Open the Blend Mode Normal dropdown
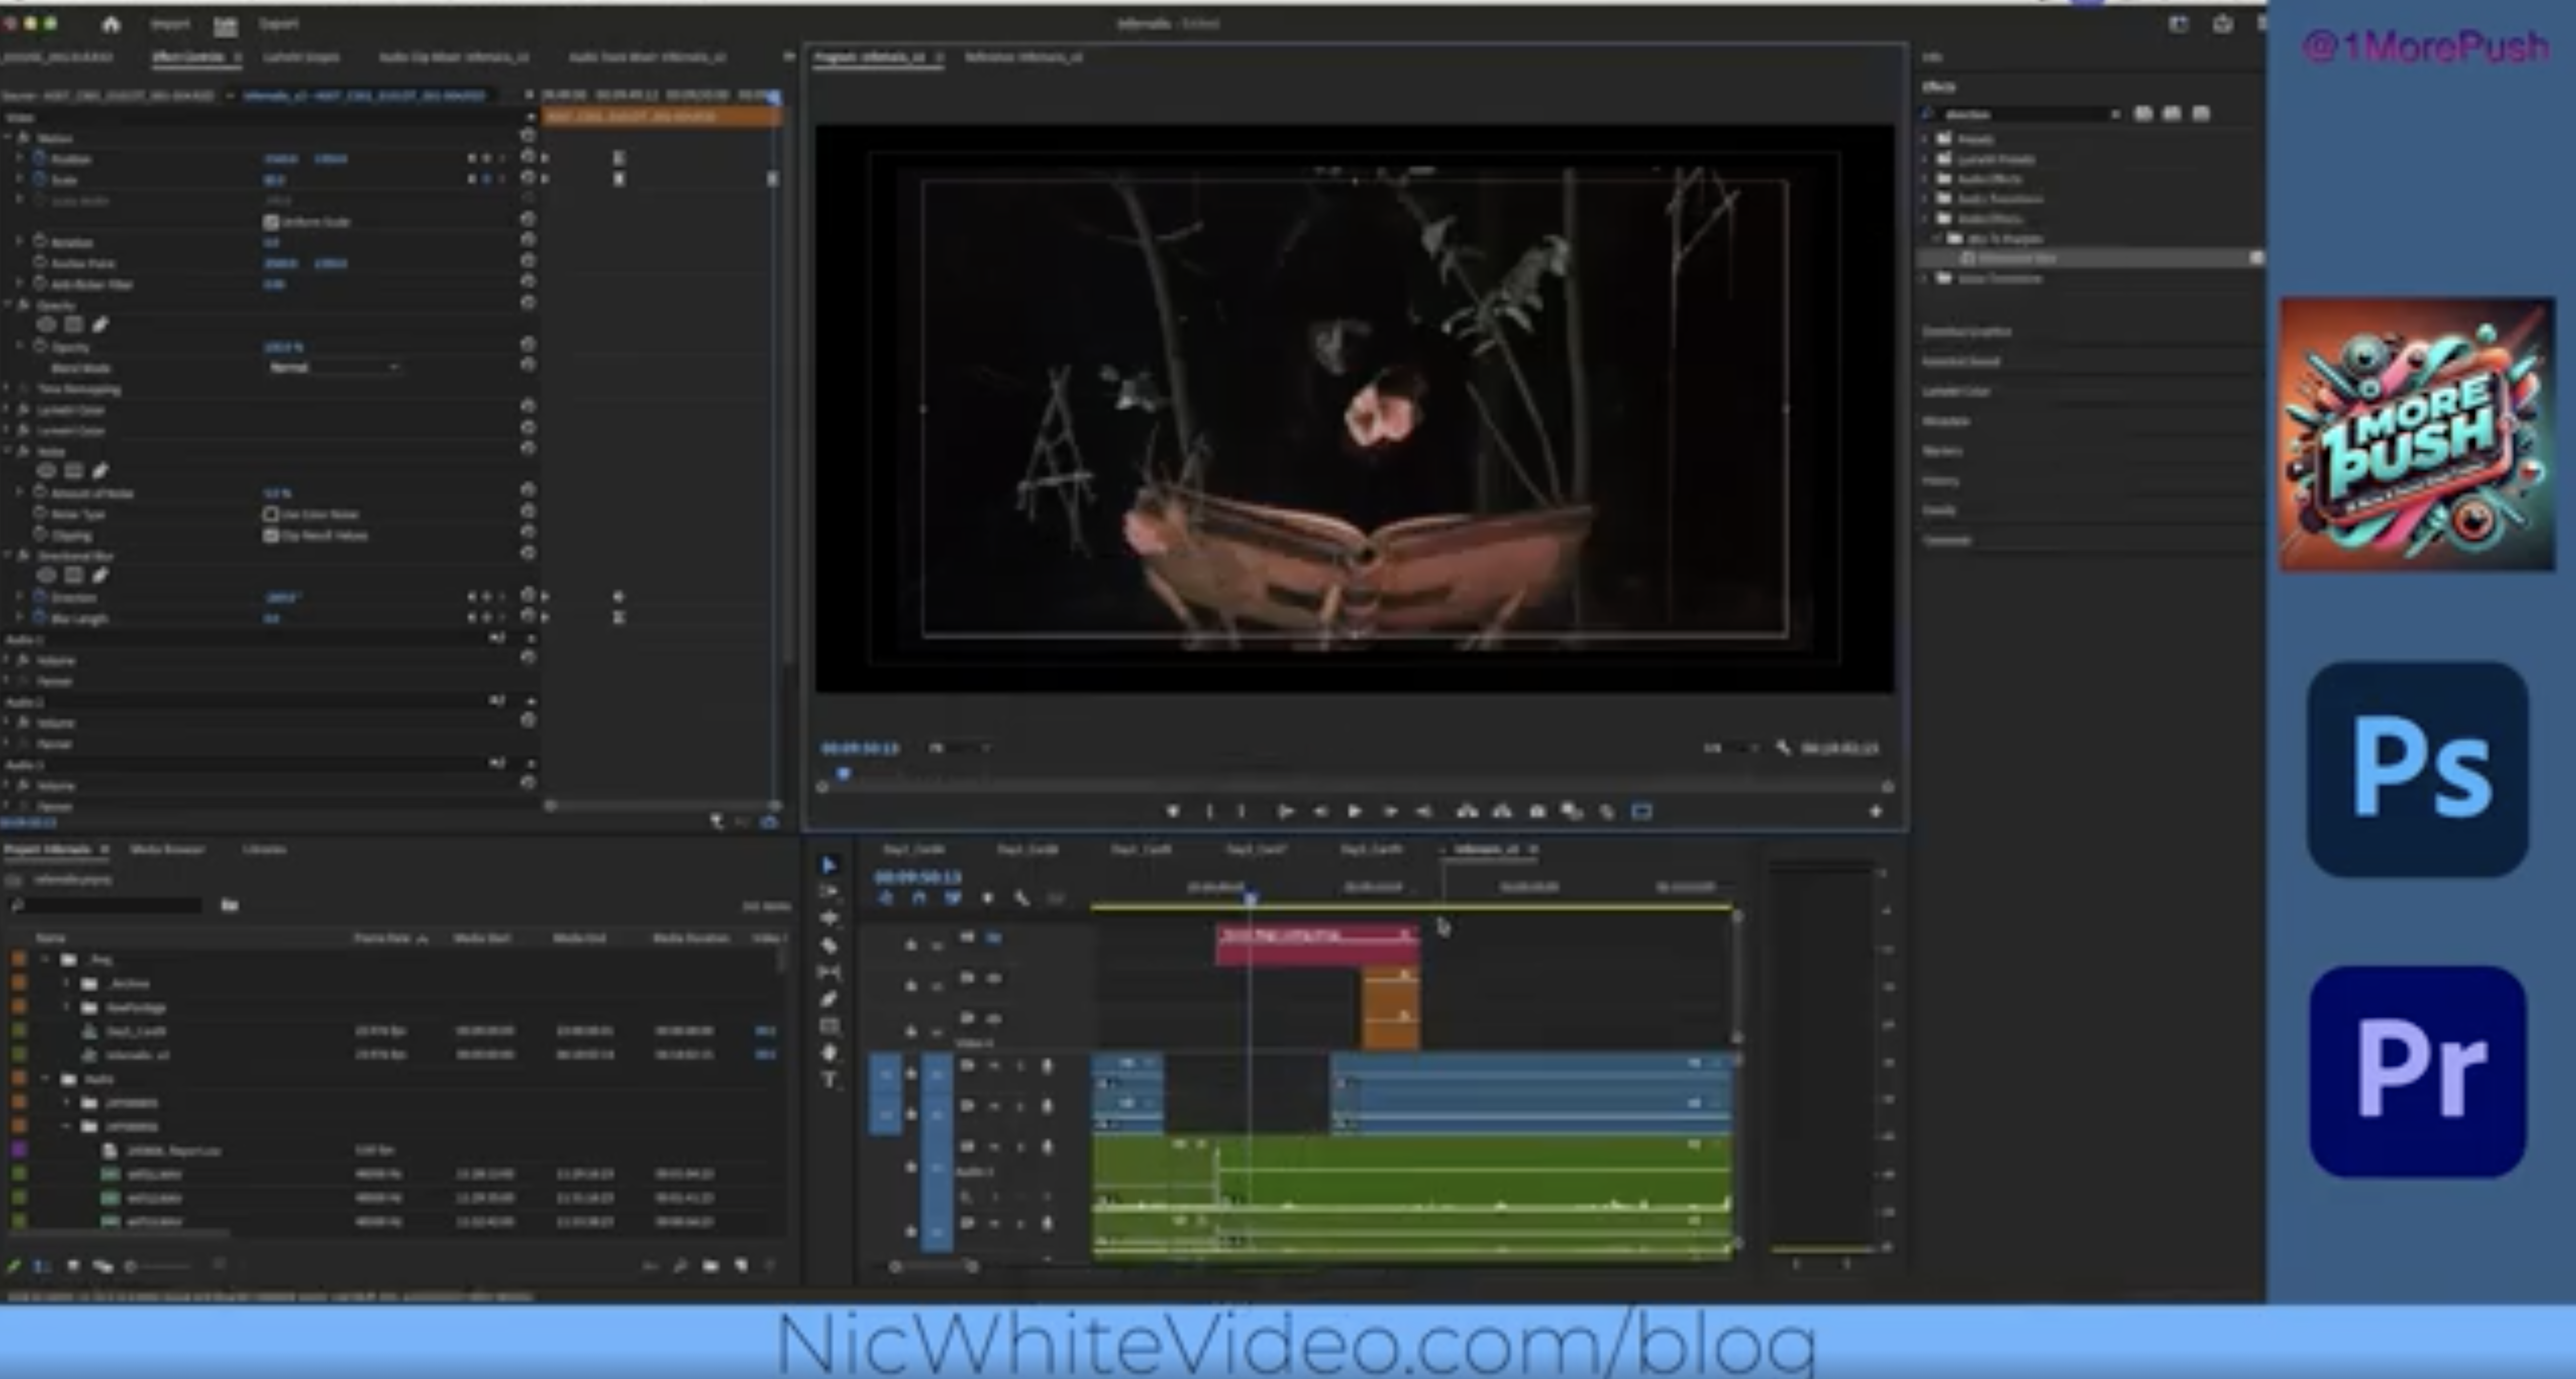 [x=334, y=367]
